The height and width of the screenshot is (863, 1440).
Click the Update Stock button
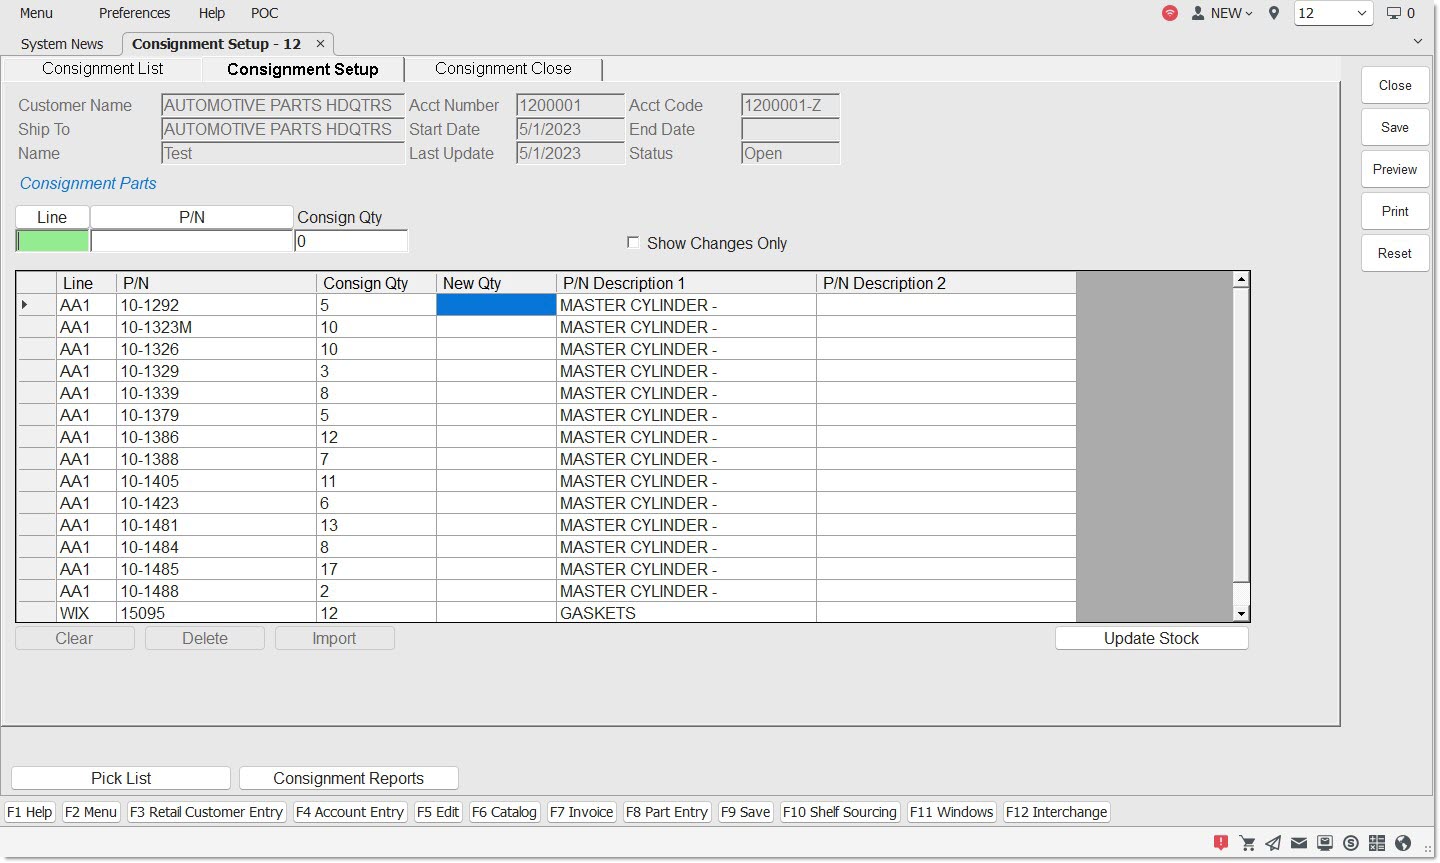tap(1151, 639)
